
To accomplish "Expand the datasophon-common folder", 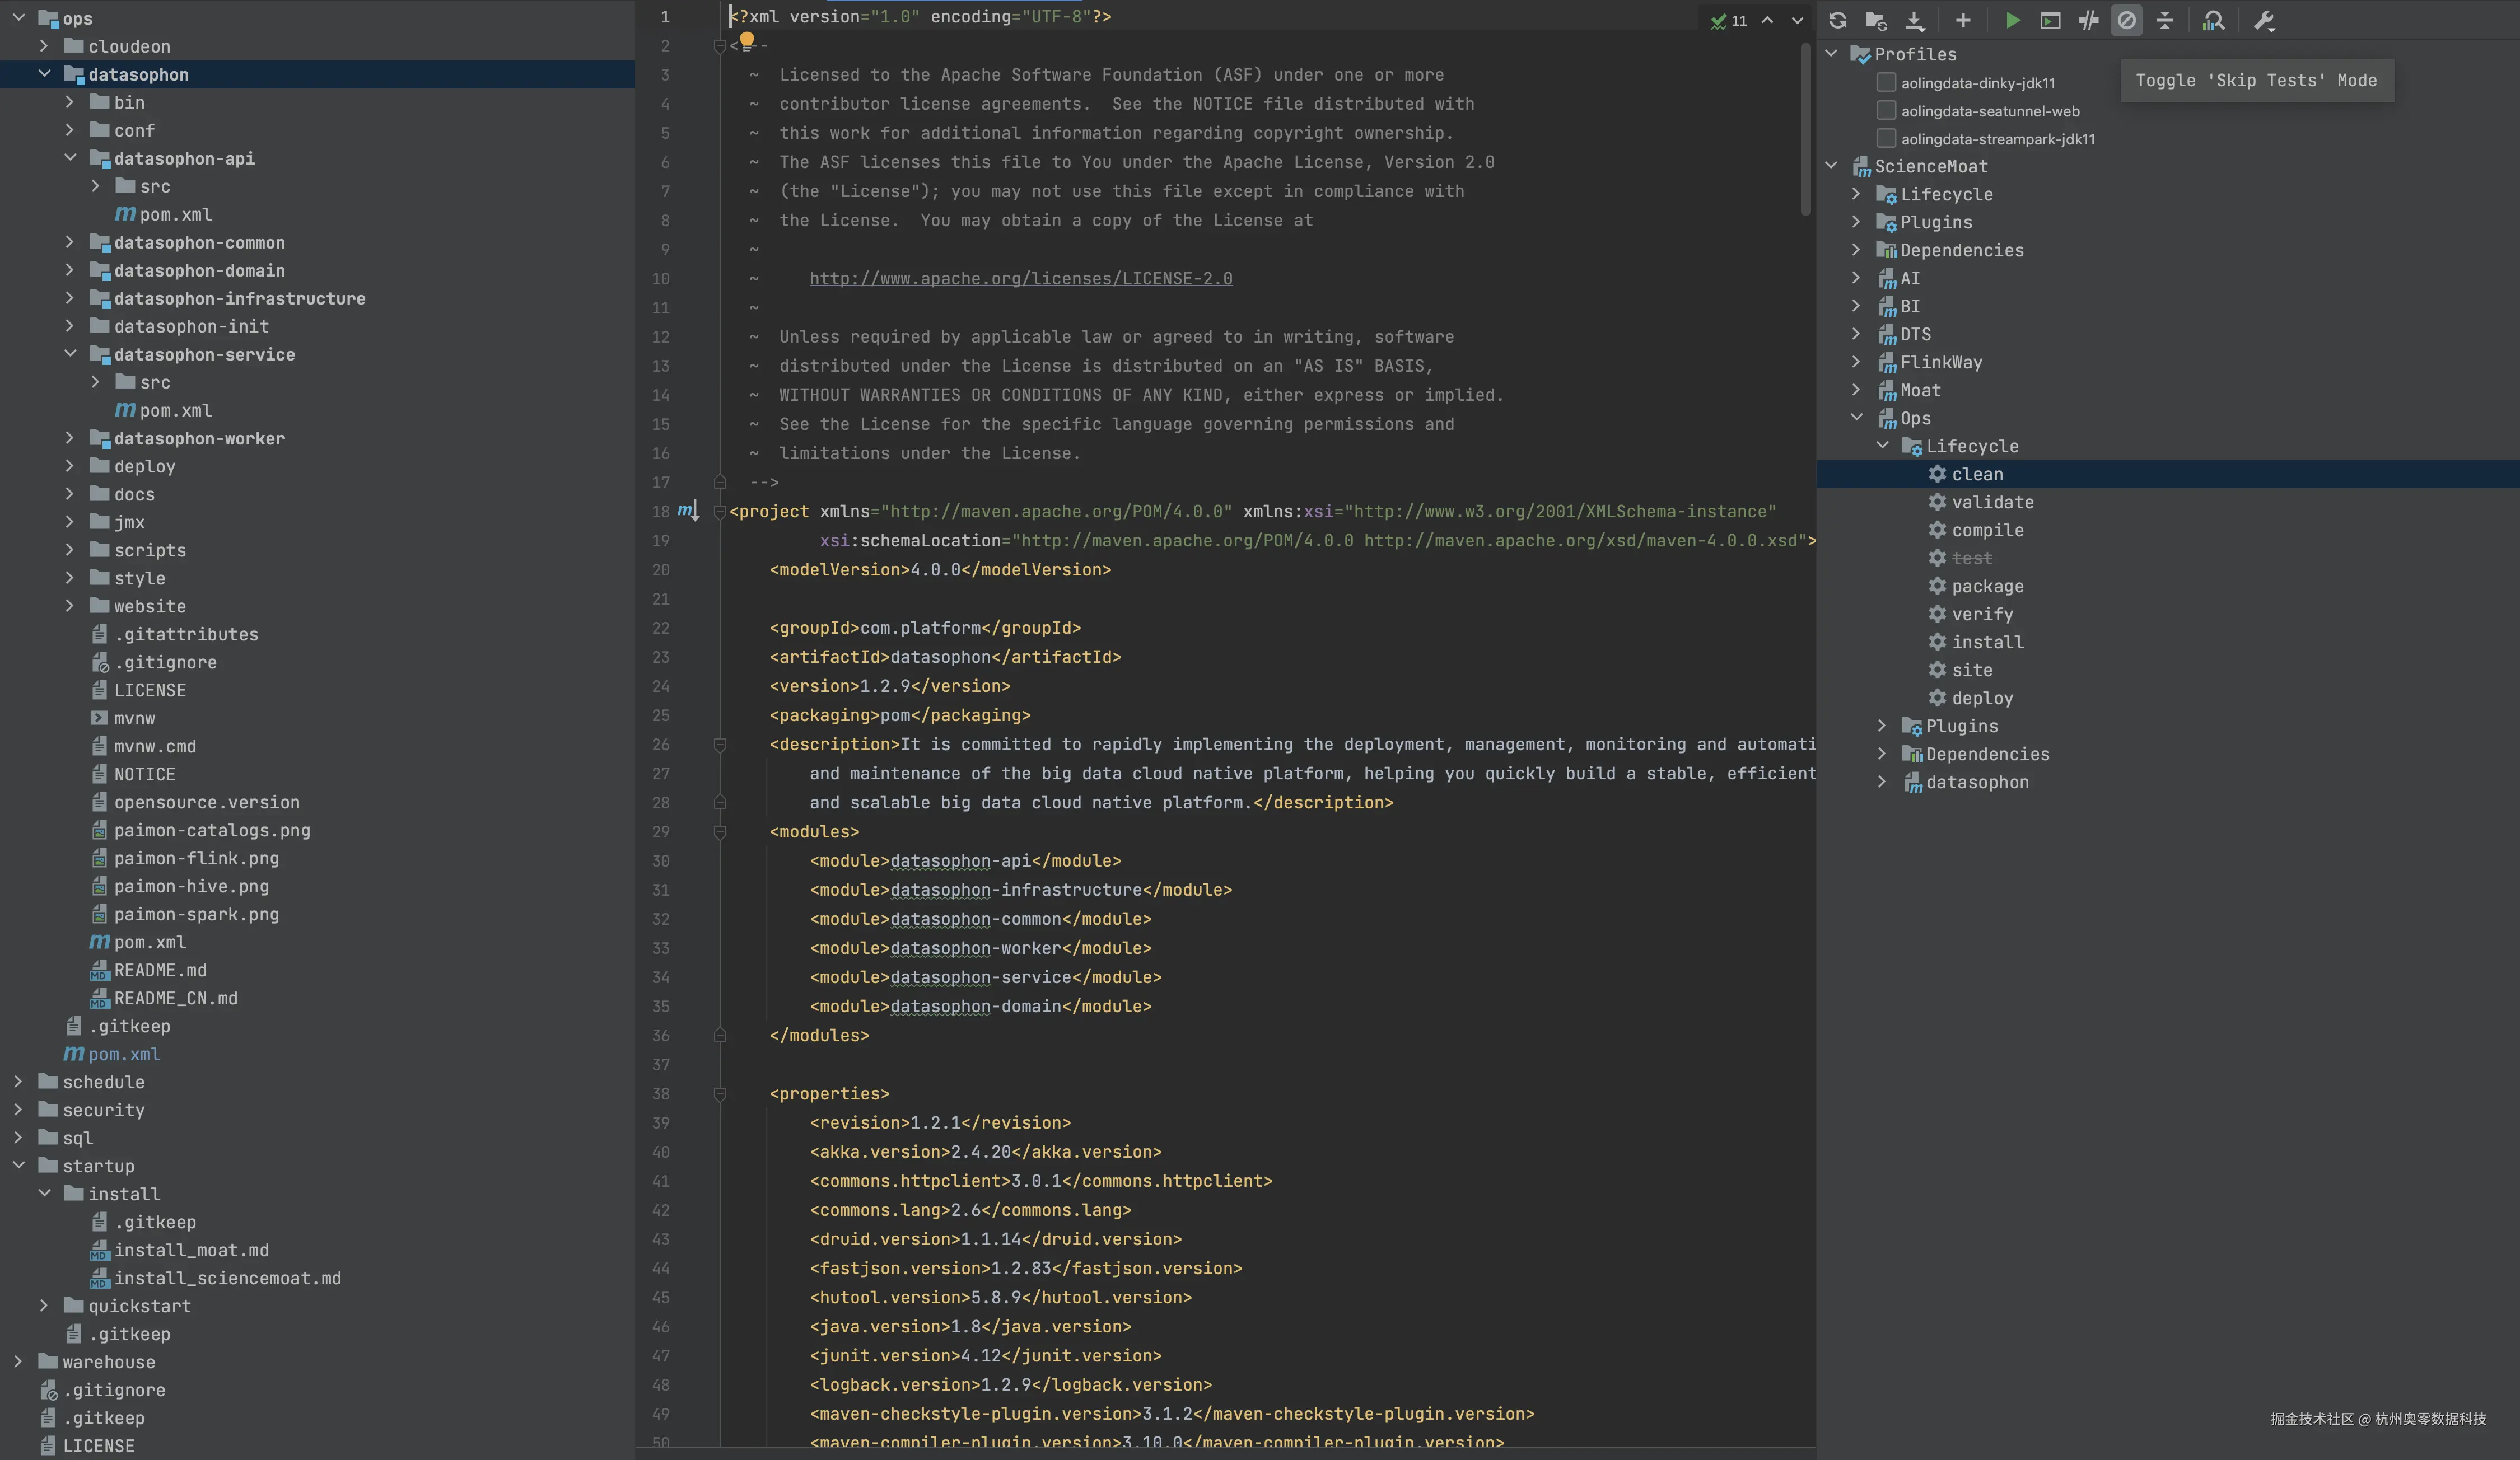I will [x=69, y=242].
